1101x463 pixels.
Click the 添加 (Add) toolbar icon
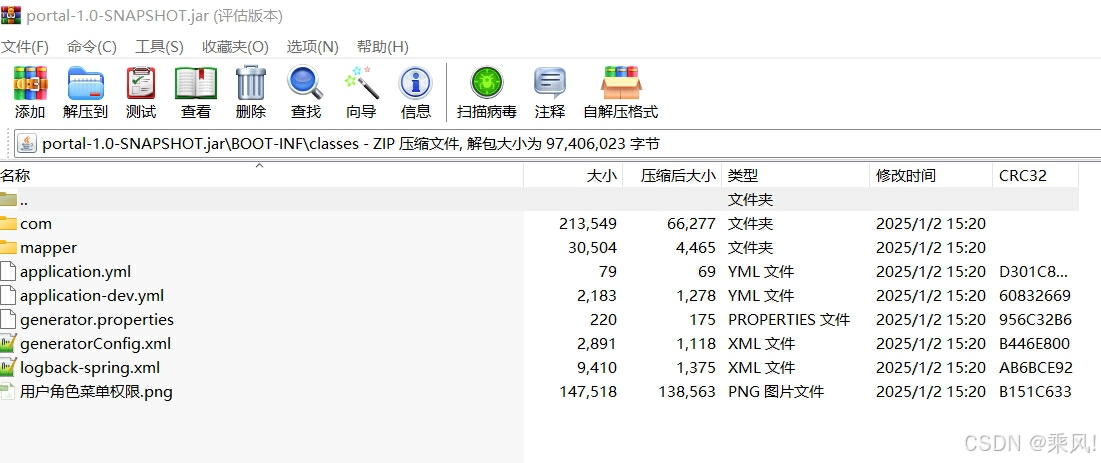[30, 84]
